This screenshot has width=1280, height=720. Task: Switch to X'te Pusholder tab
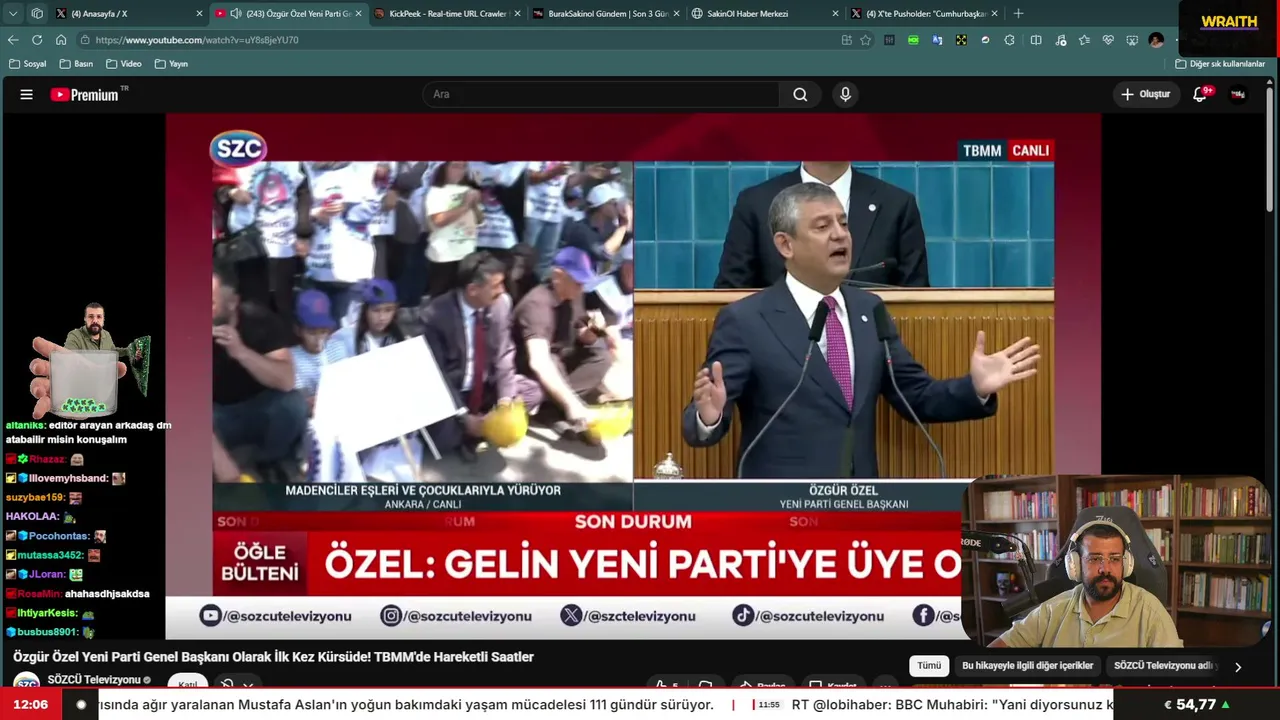point(925,14)
